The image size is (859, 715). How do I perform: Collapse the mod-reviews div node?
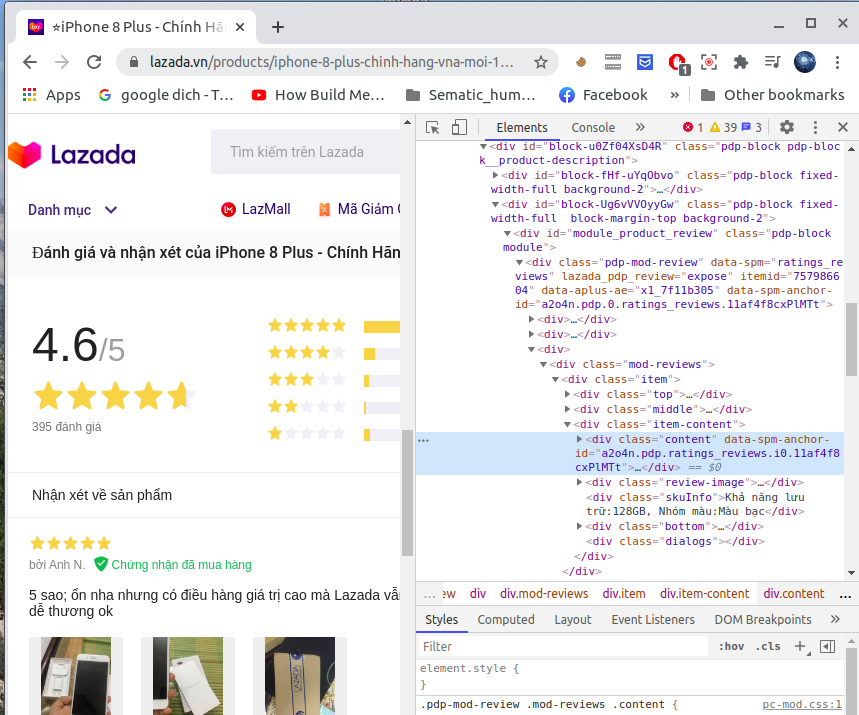tap(543, 364)
